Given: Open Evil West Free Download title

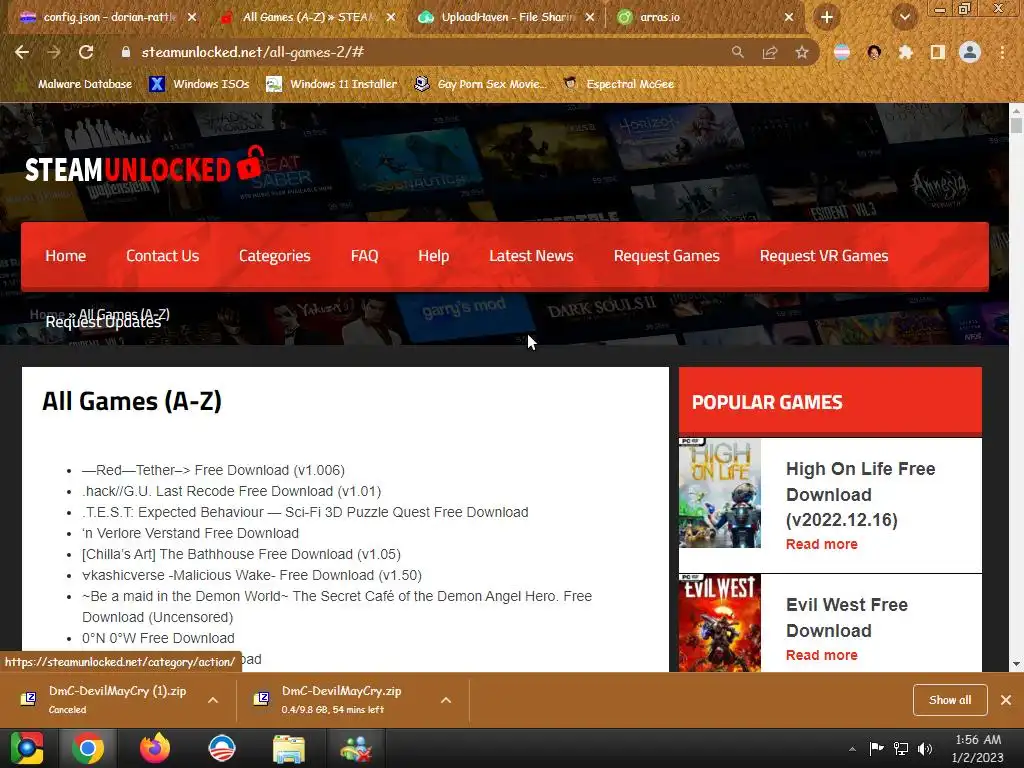Looking at the screenshot, I should coord(846,618).
